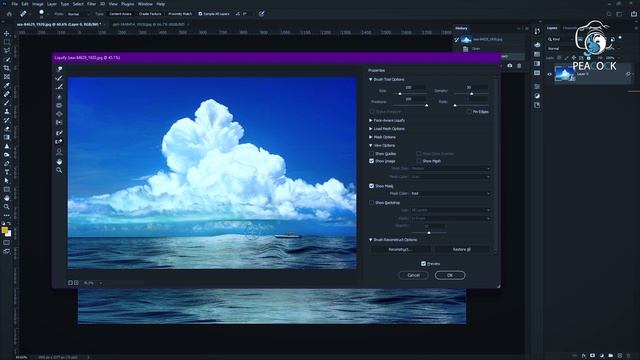Click the foreground color swatch
The height and width of the screenshot is (360, 640).
(x=5, y=230)
